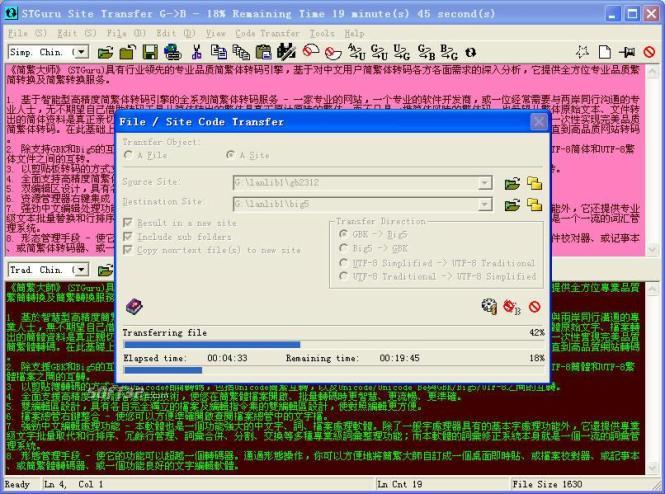665x494 pixels.
Task: Click the paste clipboard toolbar icon
Action: (x=263, y=53)
